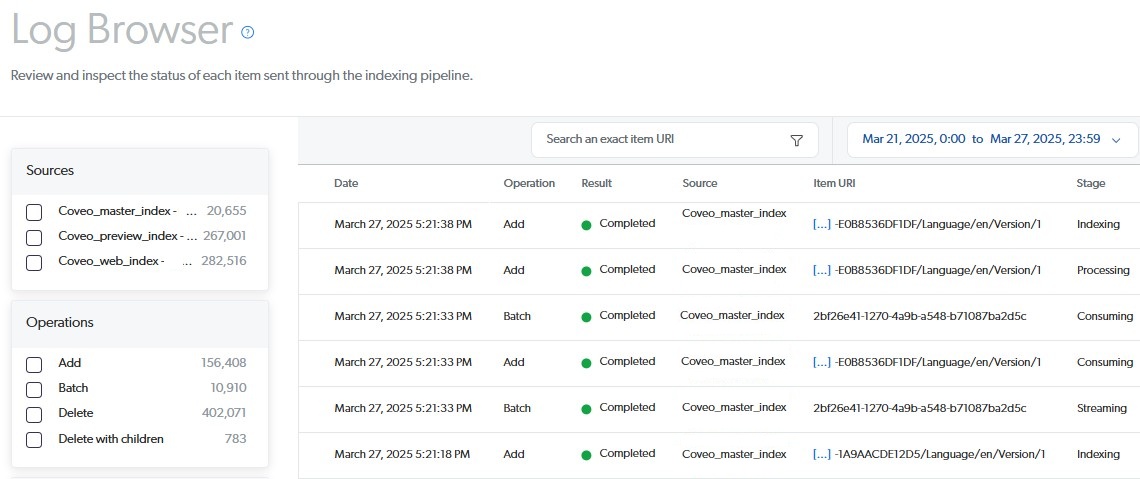Screen dimensions: 1140x479
Task: Click the 282,516 count for Coveo_web_index
Action: (x=225, y=261)
